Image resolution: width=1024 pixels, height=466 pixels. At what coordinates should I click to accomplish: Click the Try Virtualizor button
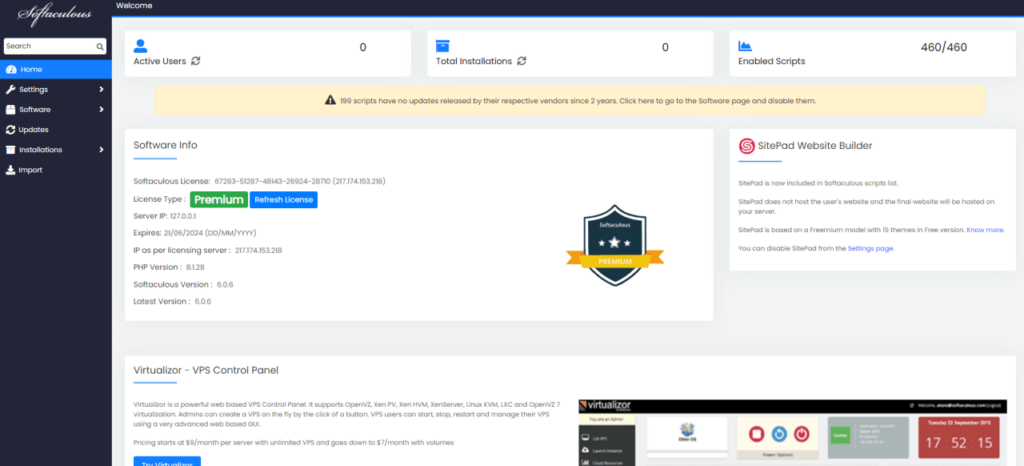pyautogui.click(x=167, y=461)
